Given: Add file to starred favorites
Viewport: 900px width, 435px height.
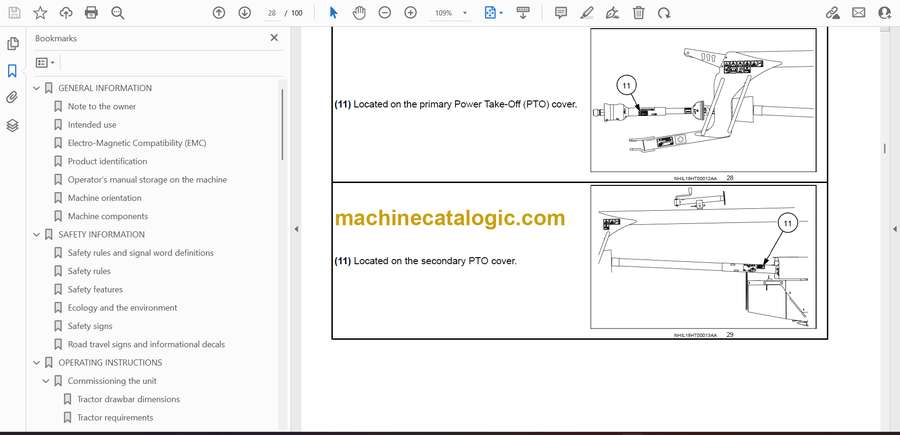Looking at the screenshot, I should 40,13.
